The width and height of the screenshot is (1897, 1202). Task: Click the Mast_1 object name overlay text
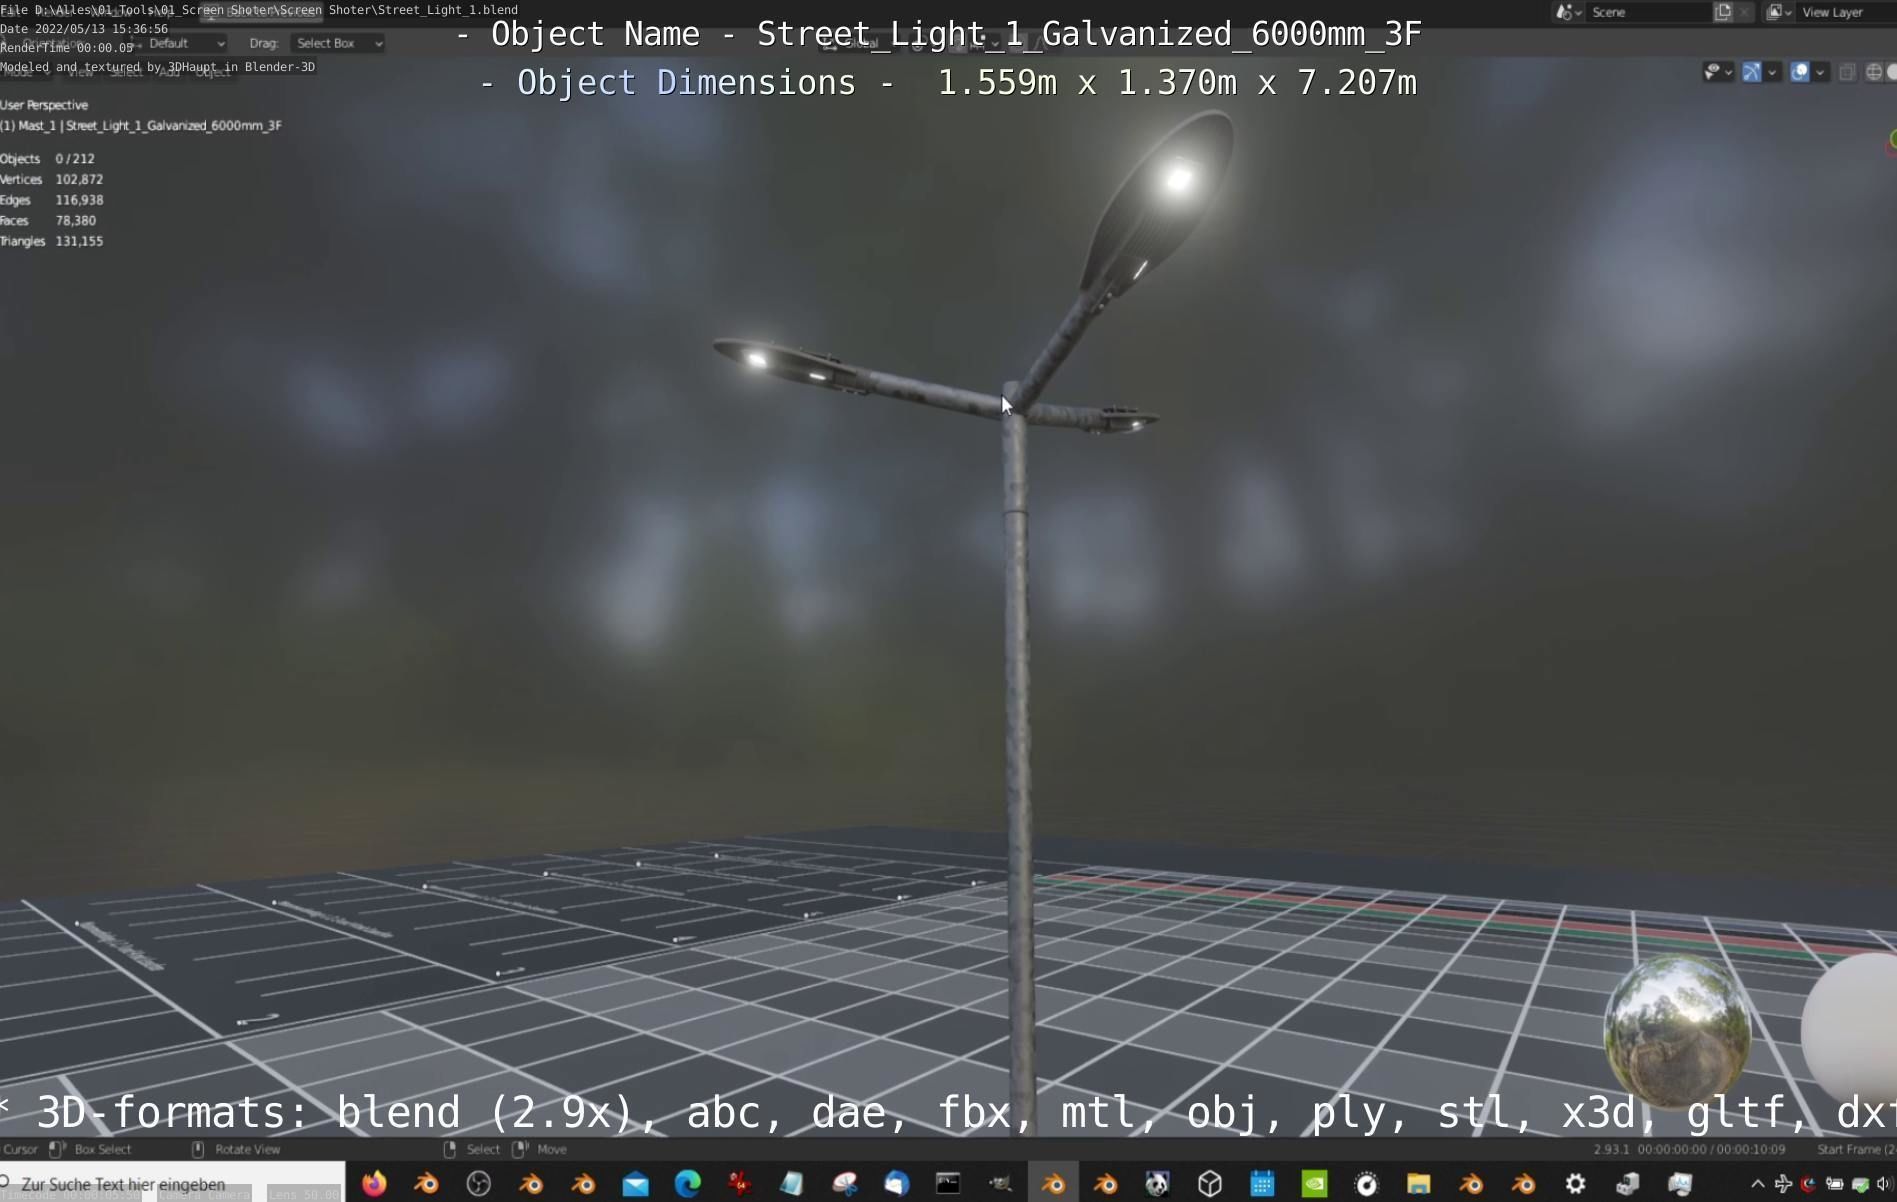coord(141,126)
